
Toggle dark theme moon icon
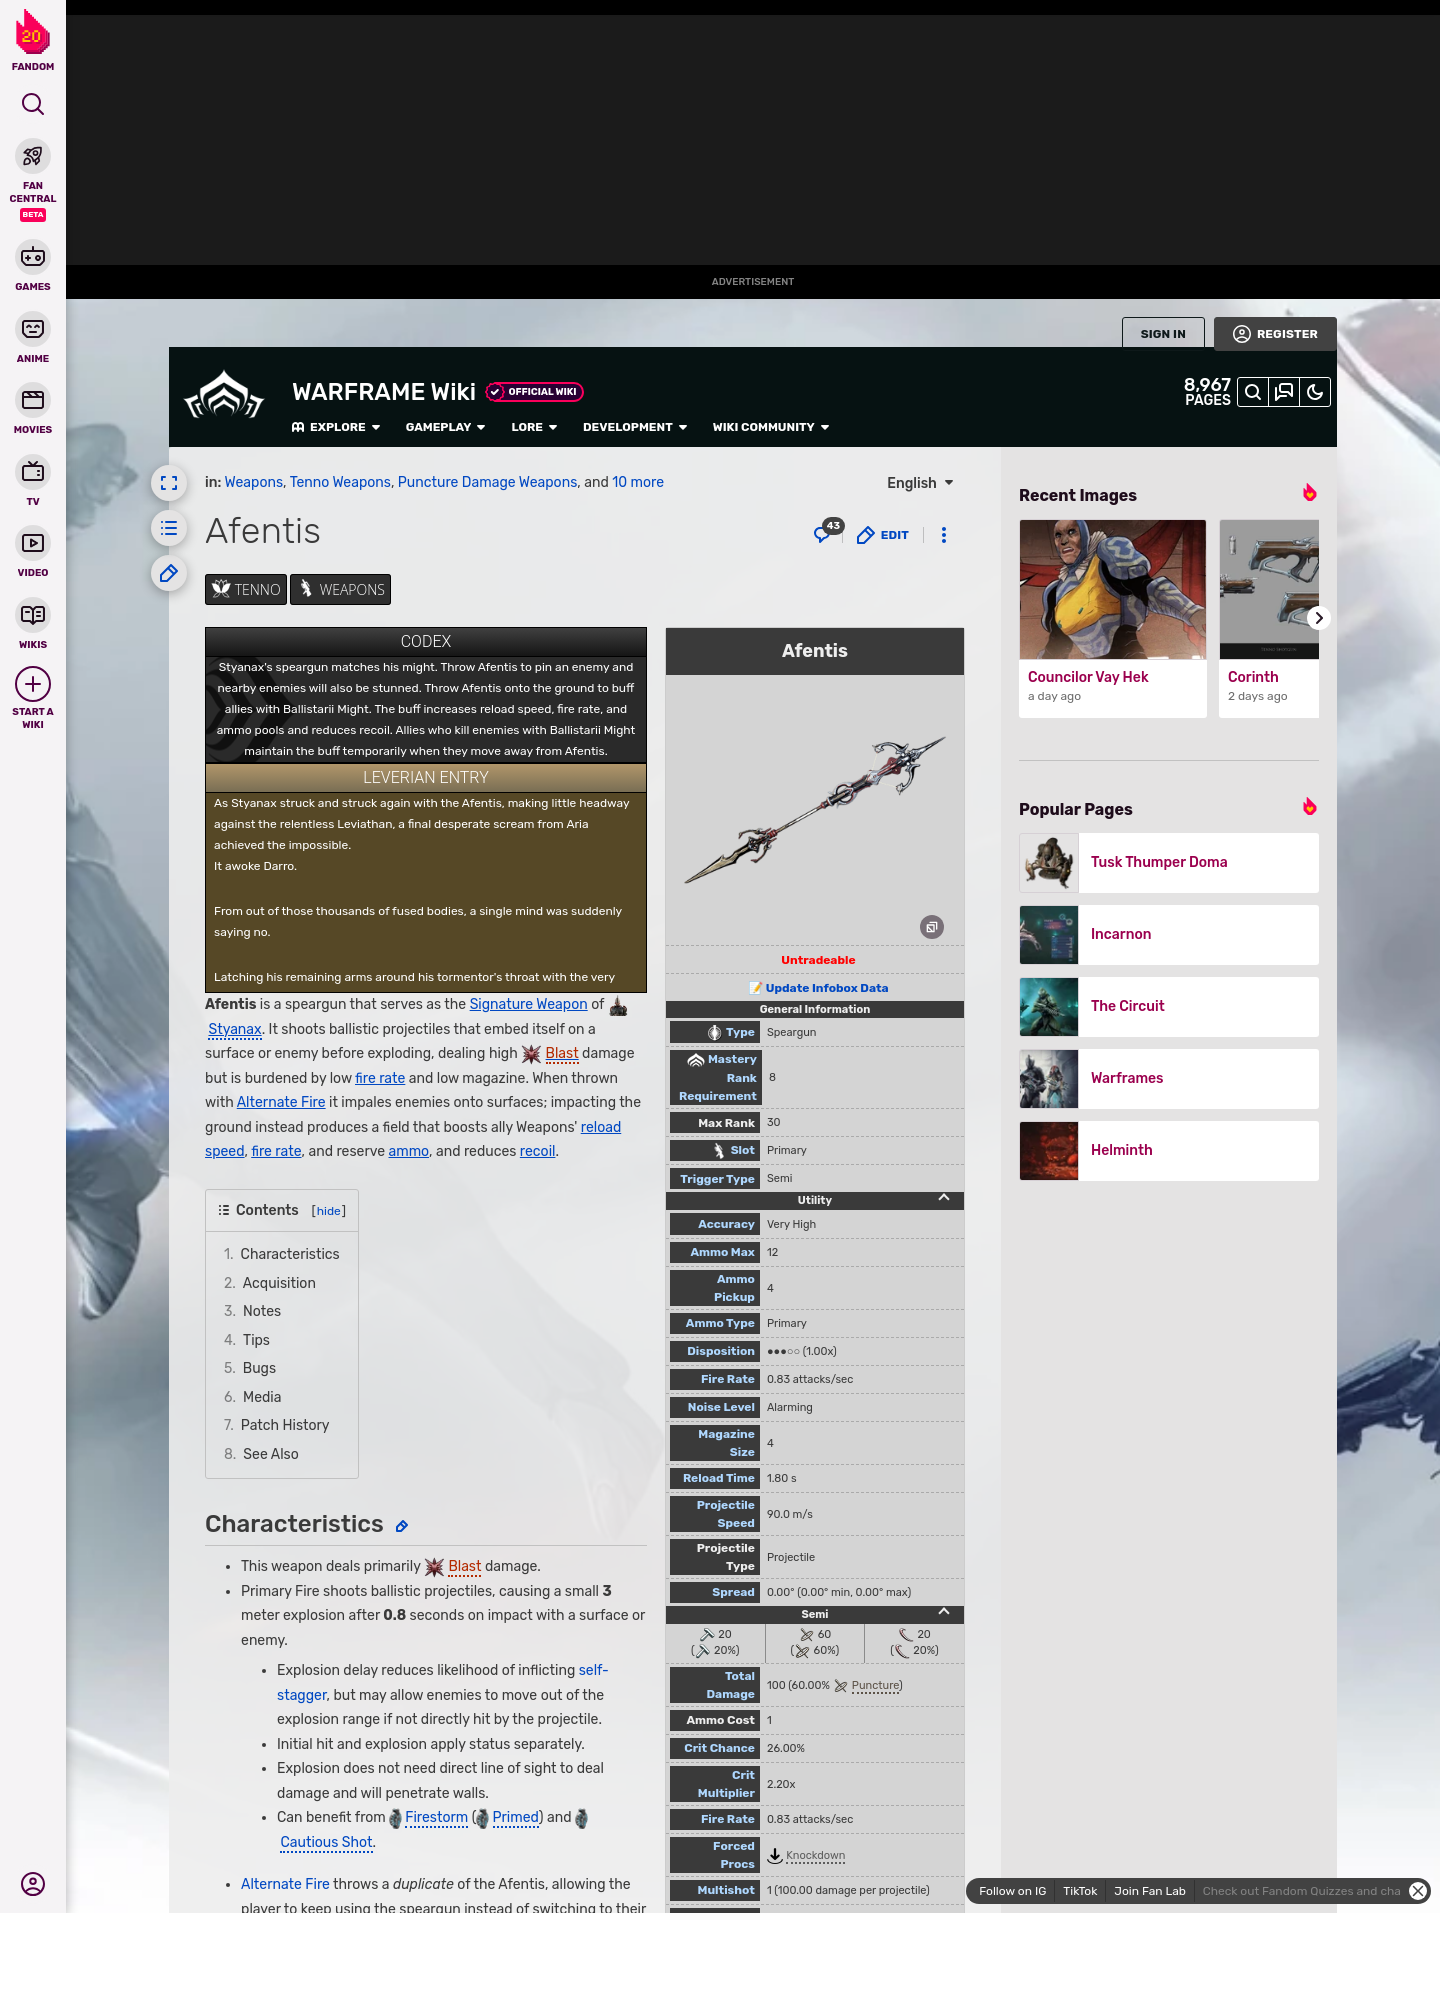[x=1315, y=392]
